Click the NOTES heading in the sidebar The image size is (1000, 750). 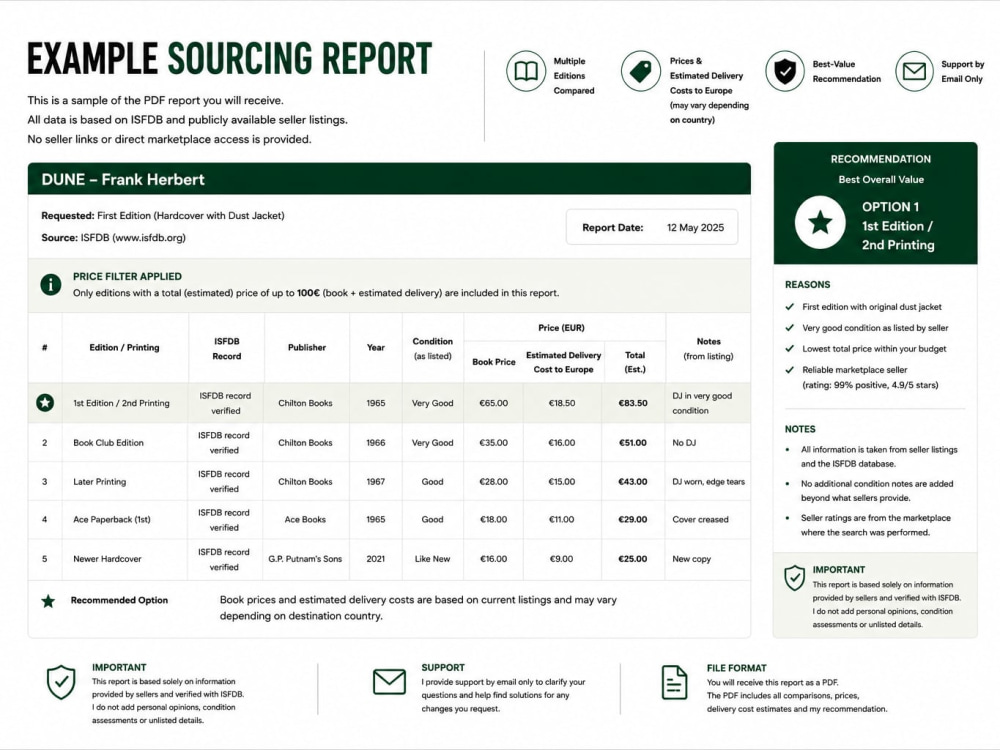coord(800,429)
